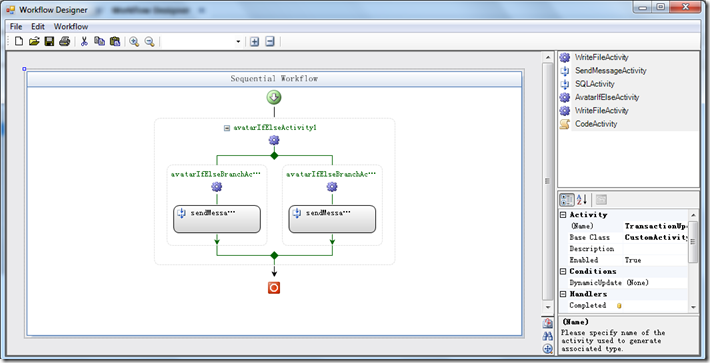Open the Workflow menu

coord(71,26)
